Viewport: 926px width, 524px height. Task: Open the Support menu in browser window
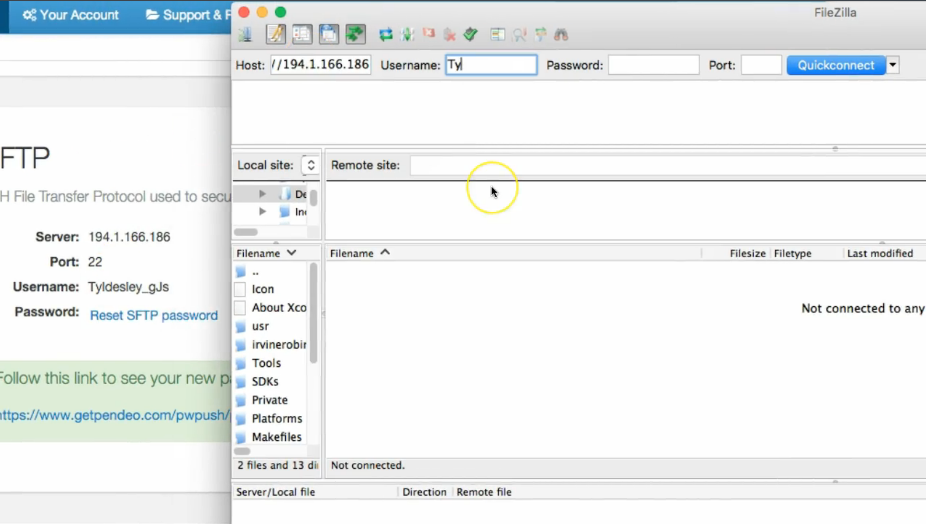188,15
